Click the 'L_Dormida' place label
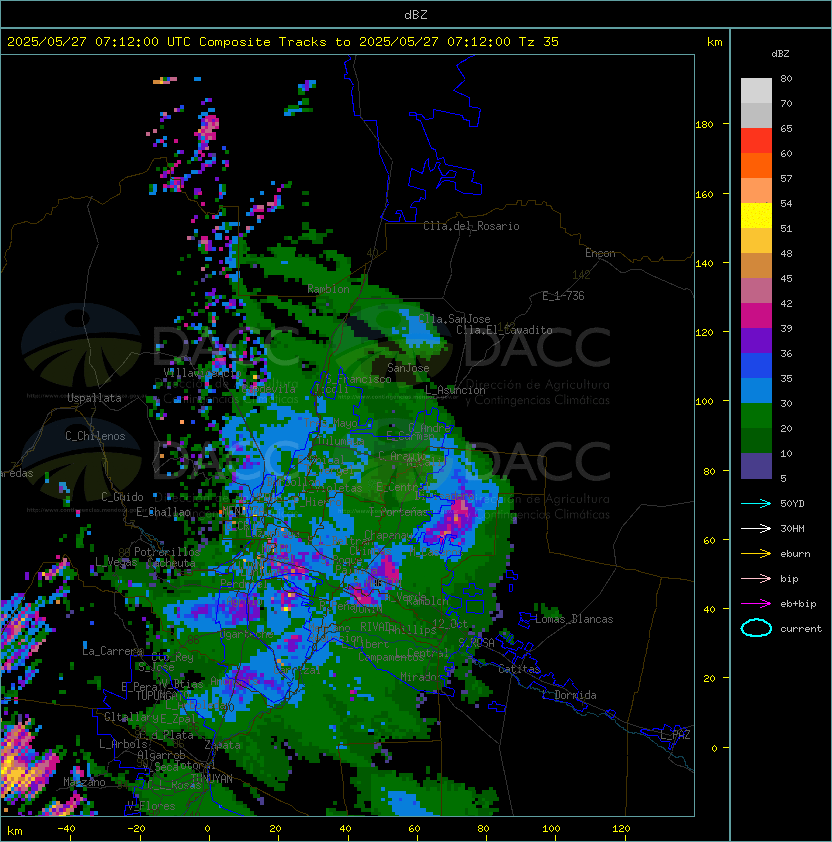 click(x=569, y=695)
